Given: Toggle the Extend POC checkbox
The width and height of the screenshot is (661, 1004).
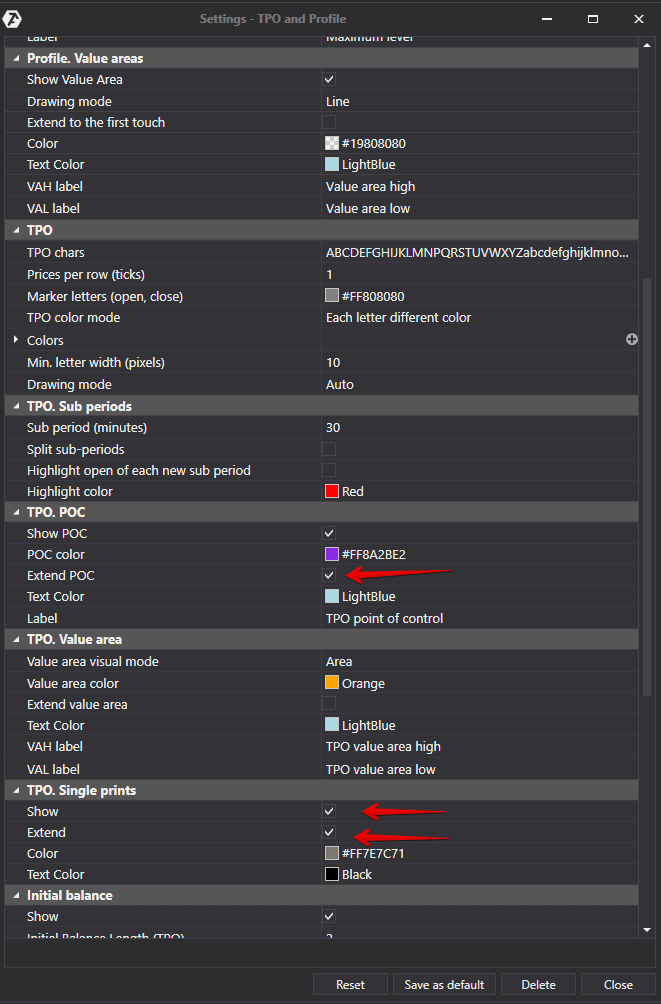Looking at the screenshot, I should pos(329,576).
